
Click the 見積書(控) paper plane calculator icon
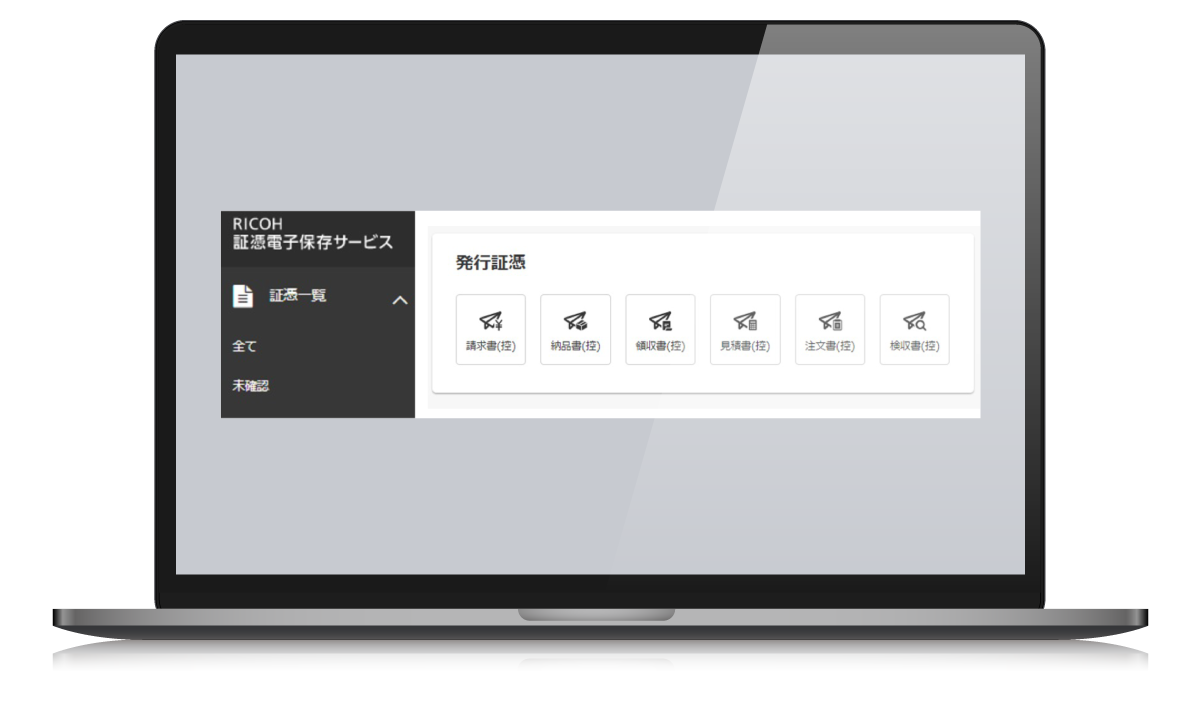coord(745,321)
